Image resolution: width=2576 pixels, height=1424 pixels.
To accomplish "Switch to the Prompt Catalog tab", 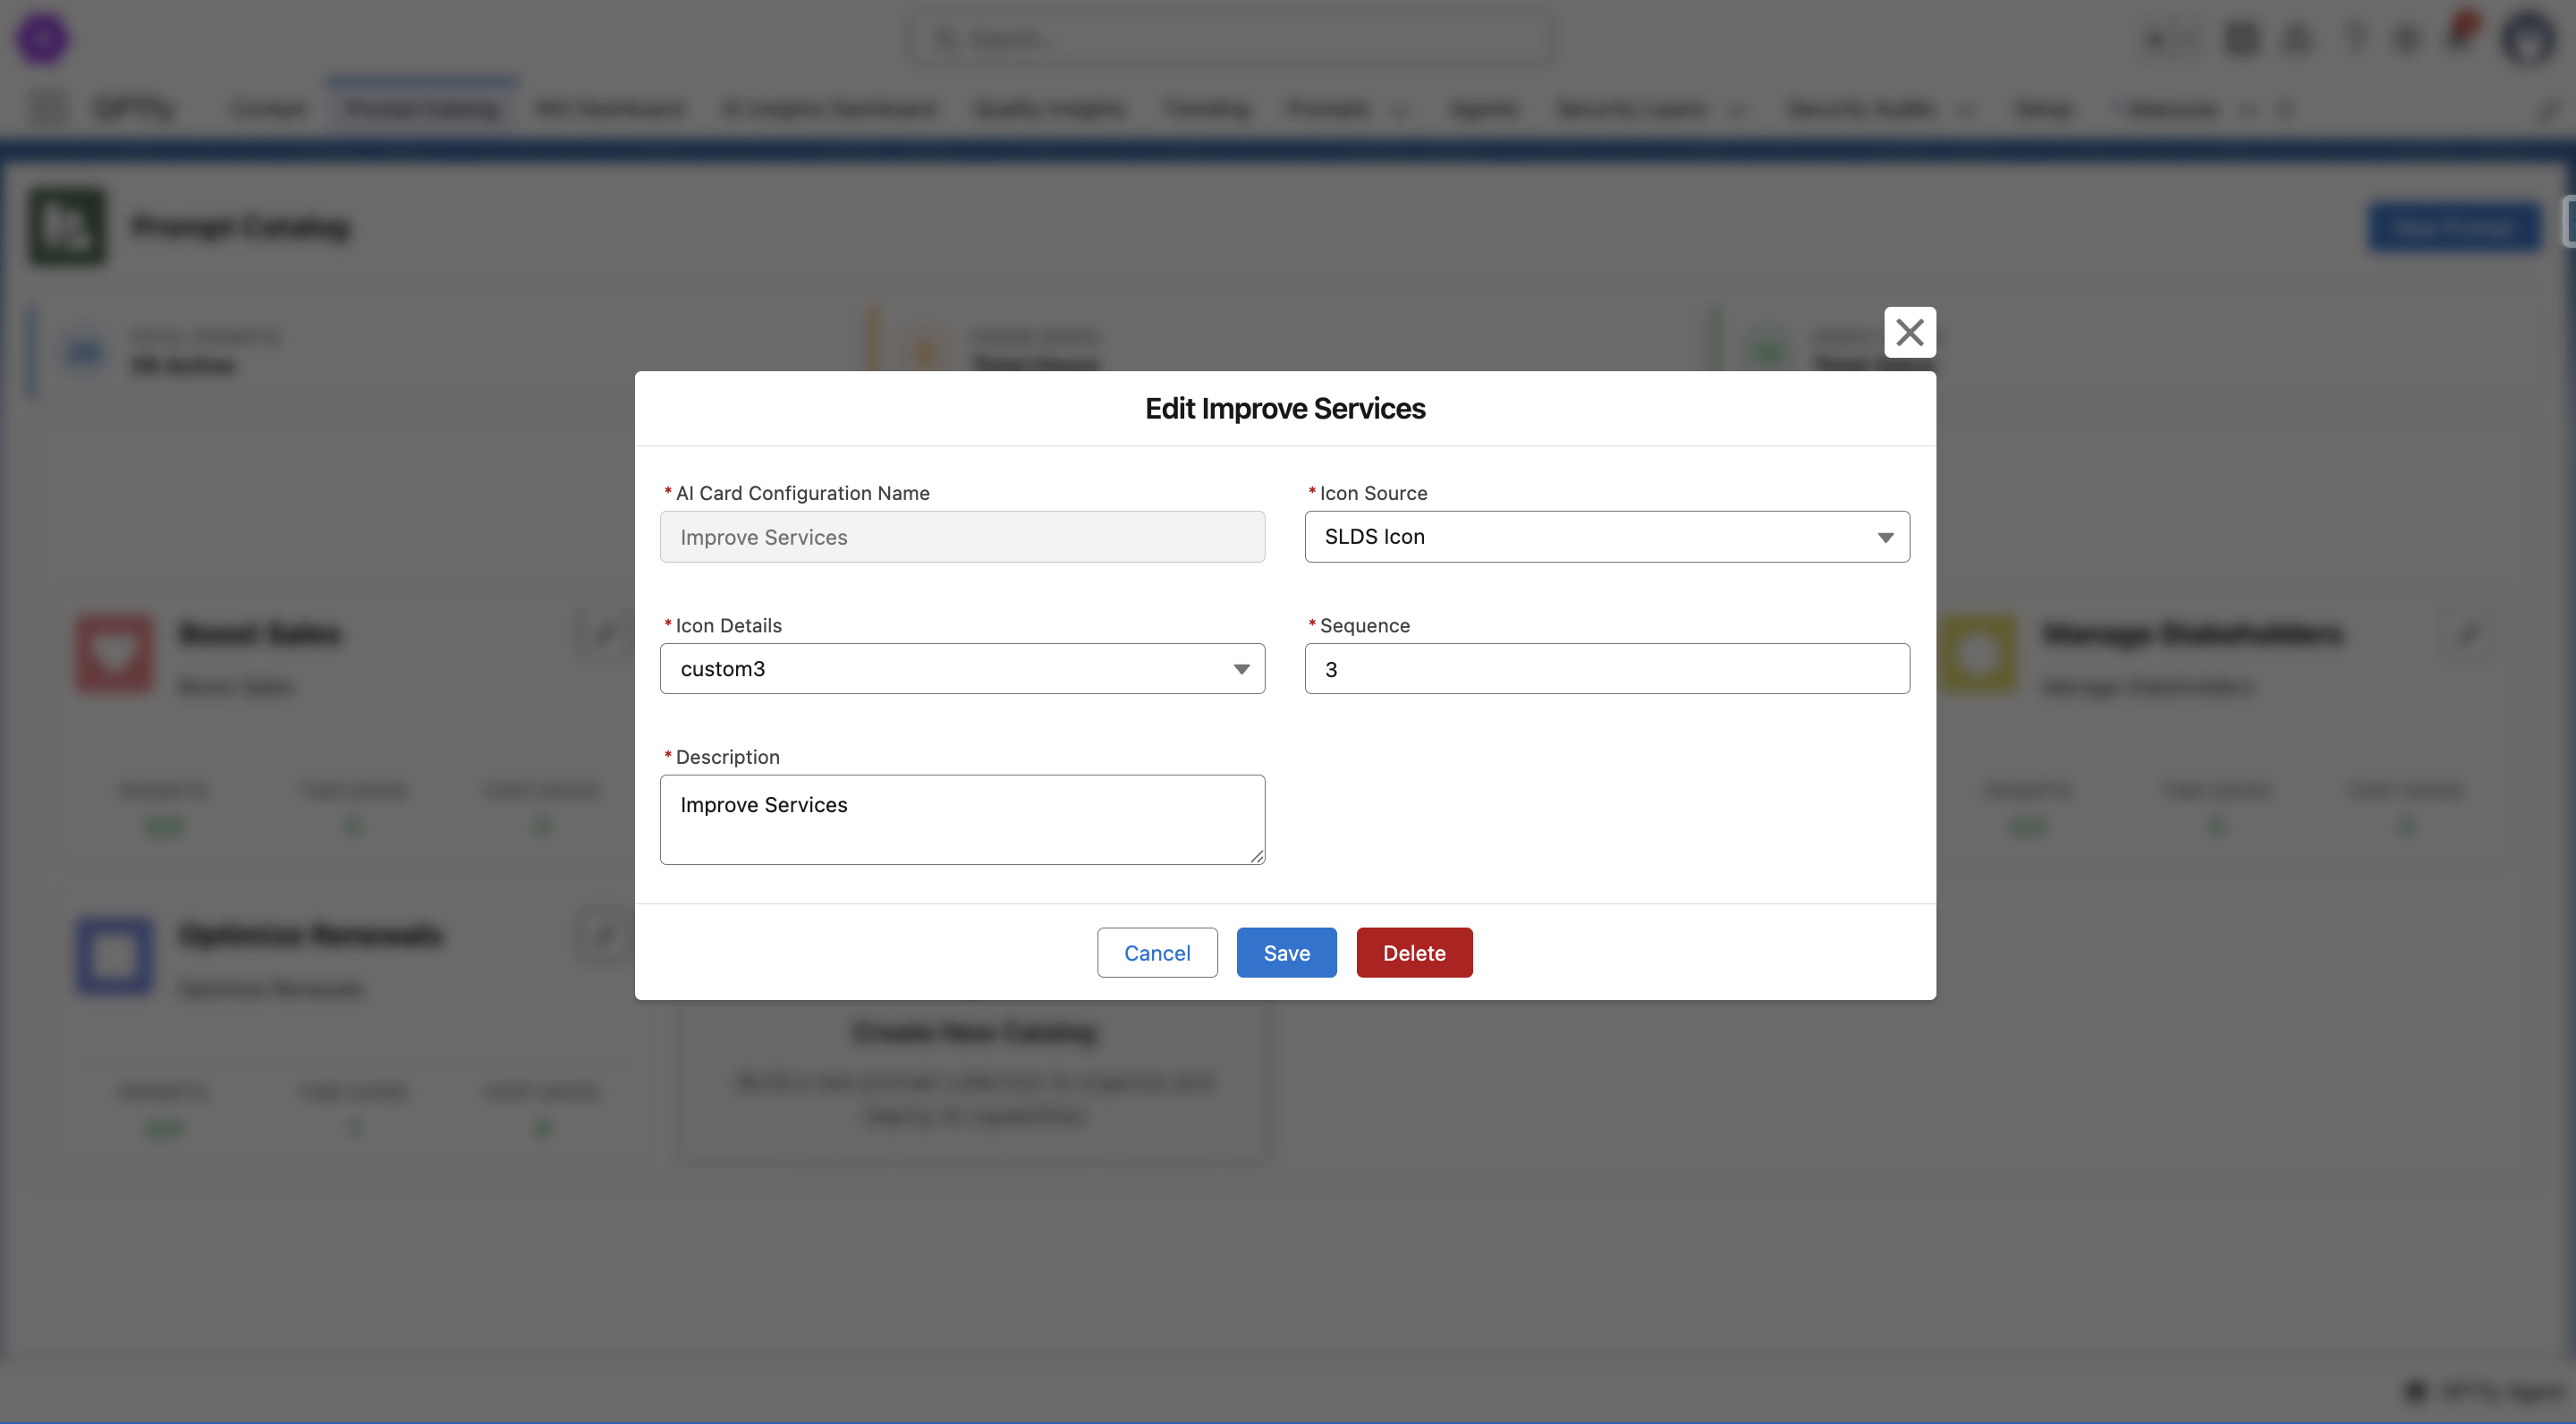I will 421,108.
